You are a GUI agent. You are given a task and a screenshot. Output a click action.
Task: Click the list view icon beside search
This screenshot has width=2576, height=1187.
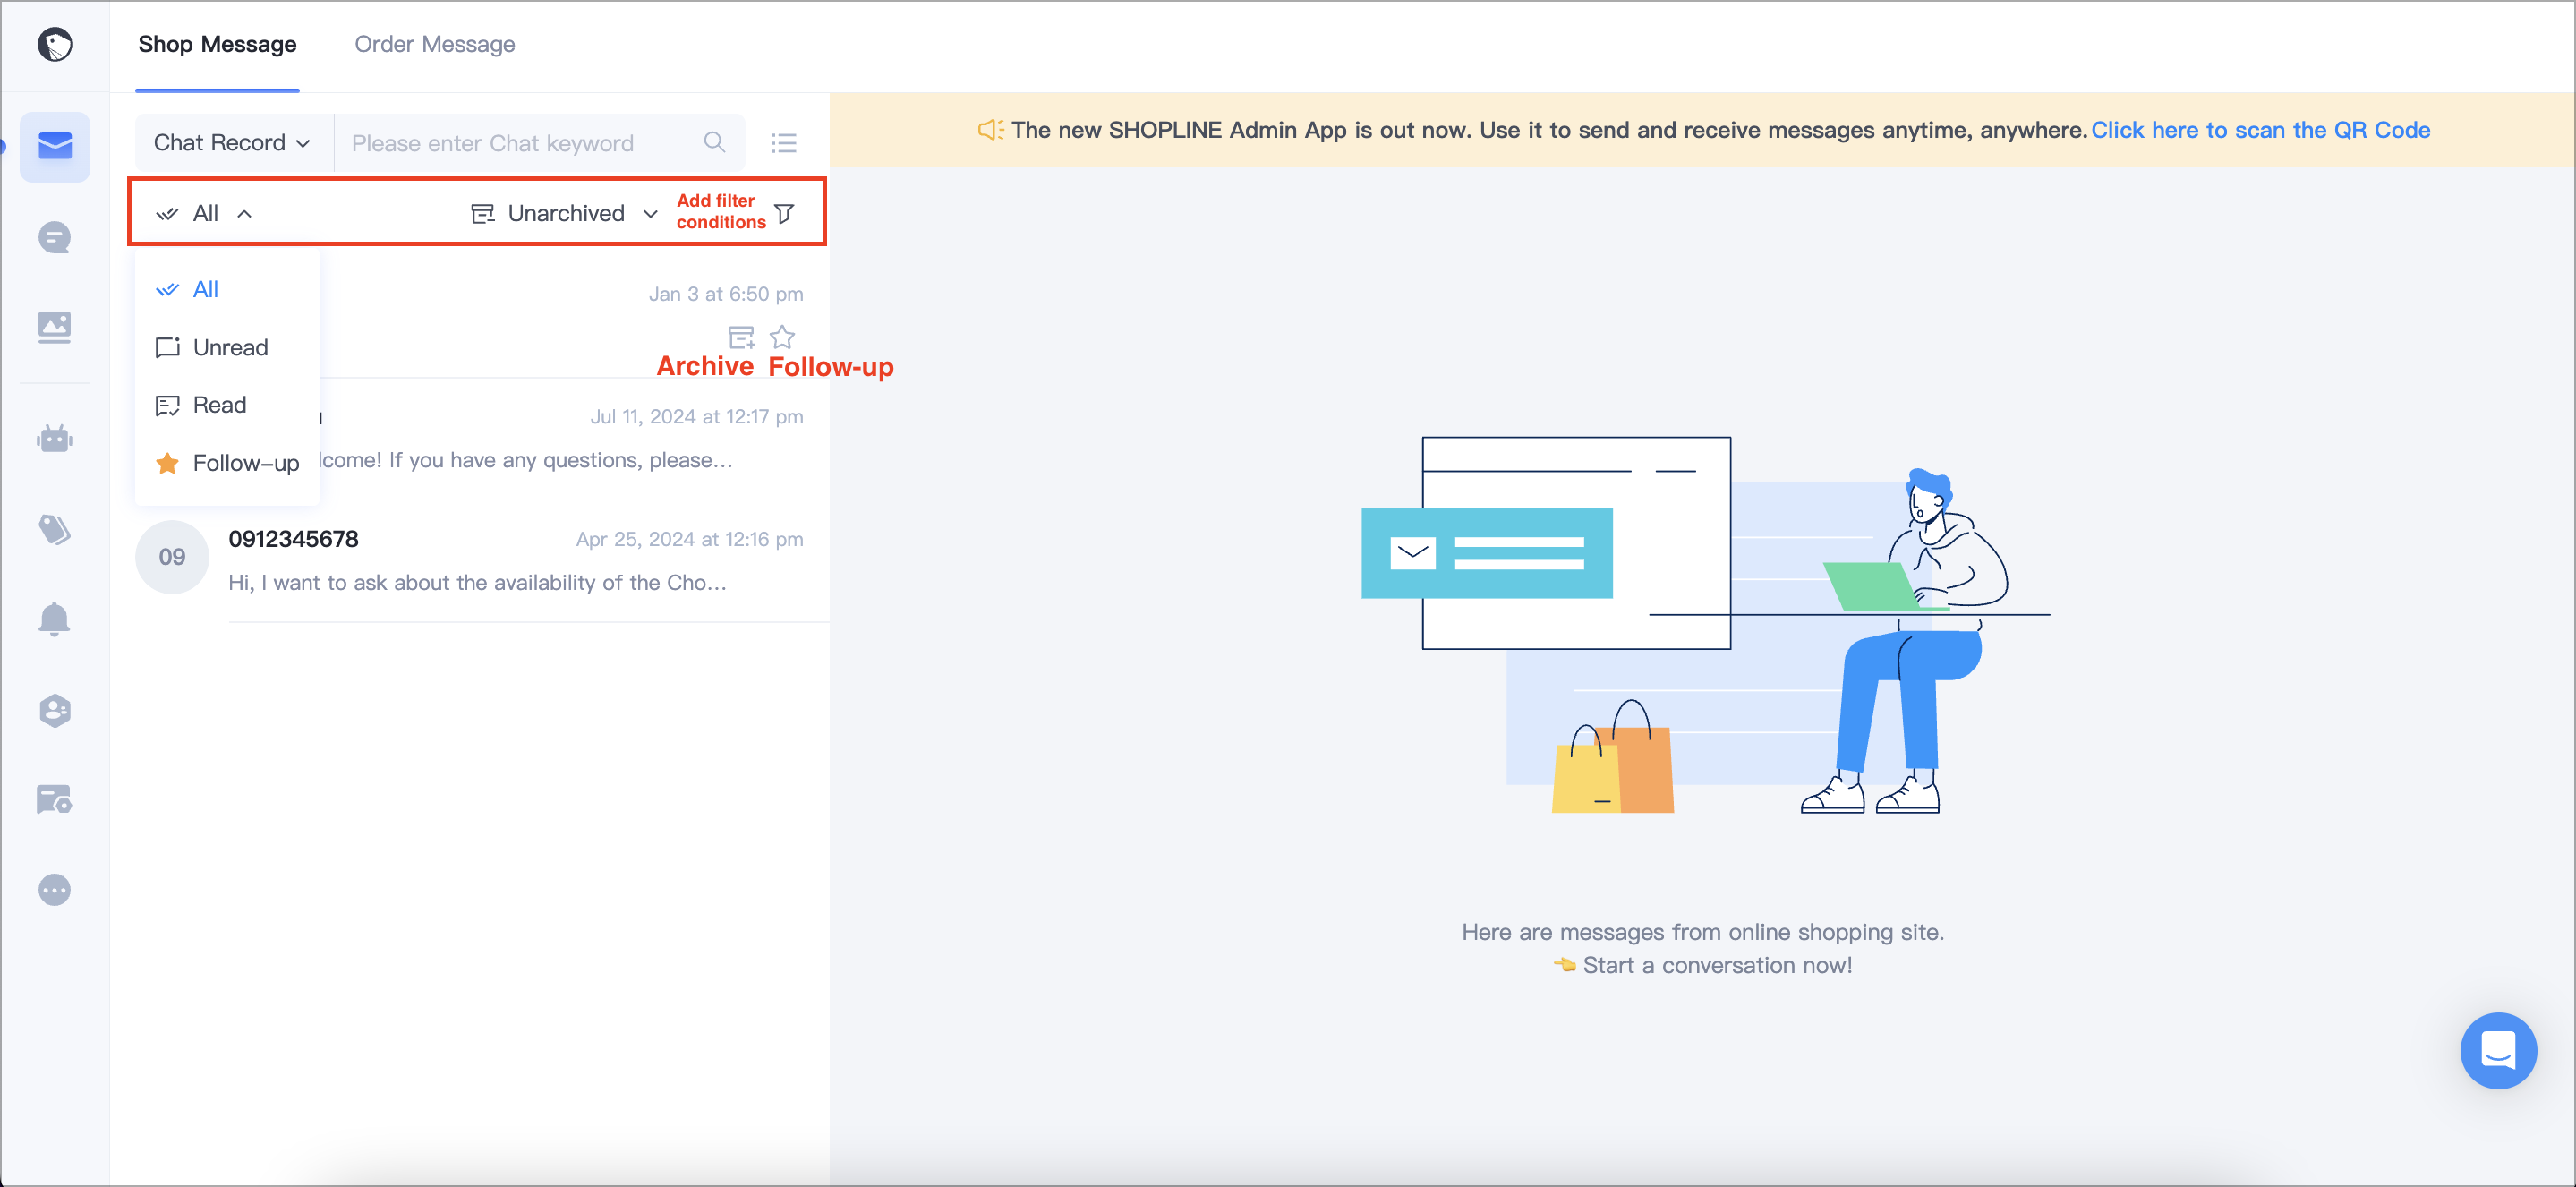(784, 143)
